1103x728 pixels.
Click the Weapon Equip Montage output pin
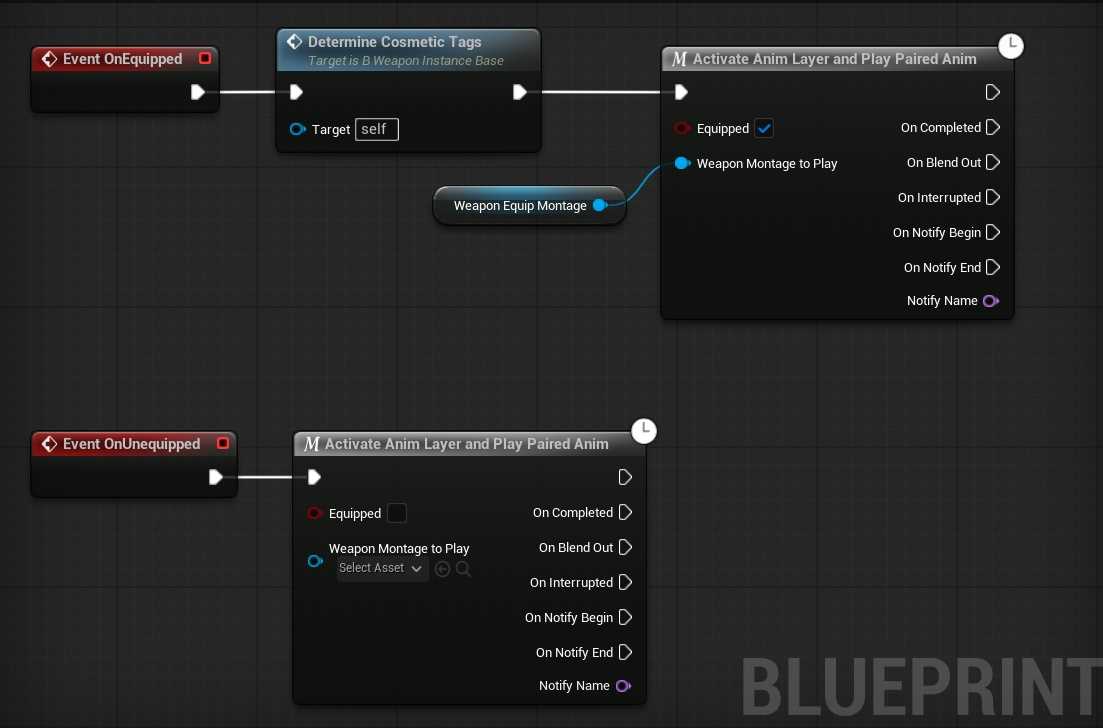coord(600,205)
